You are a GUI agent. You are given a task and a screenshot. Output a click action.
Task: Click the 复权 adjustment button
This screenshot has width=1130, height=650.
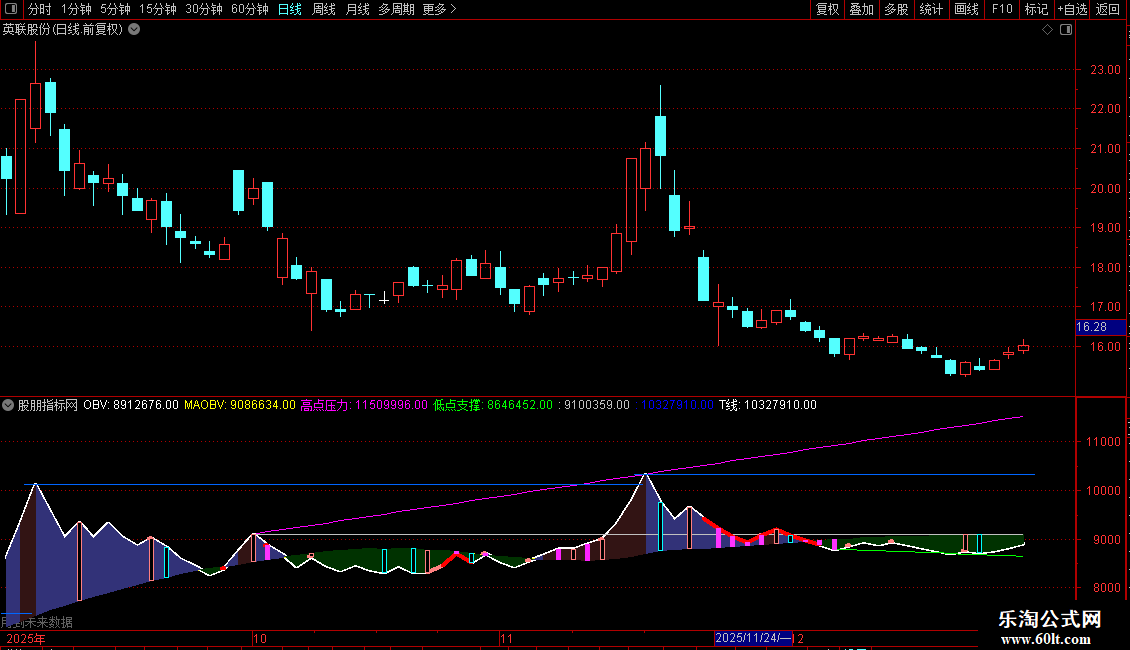[x=827, y=9]
